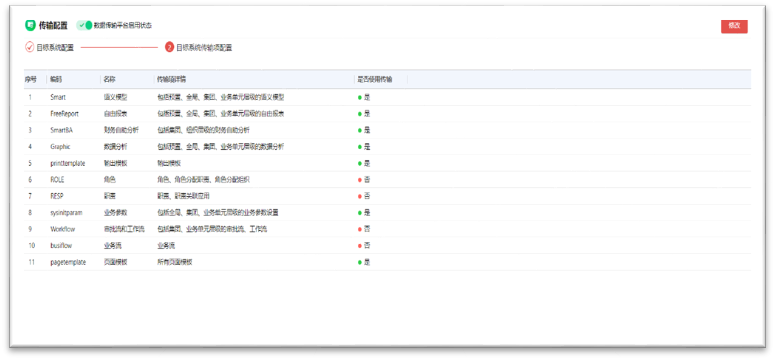Select the FreeReport code cell
Image resolution: width=776 pixels, height=360 pixels.
pyautogui.click(x=64, y=114)
